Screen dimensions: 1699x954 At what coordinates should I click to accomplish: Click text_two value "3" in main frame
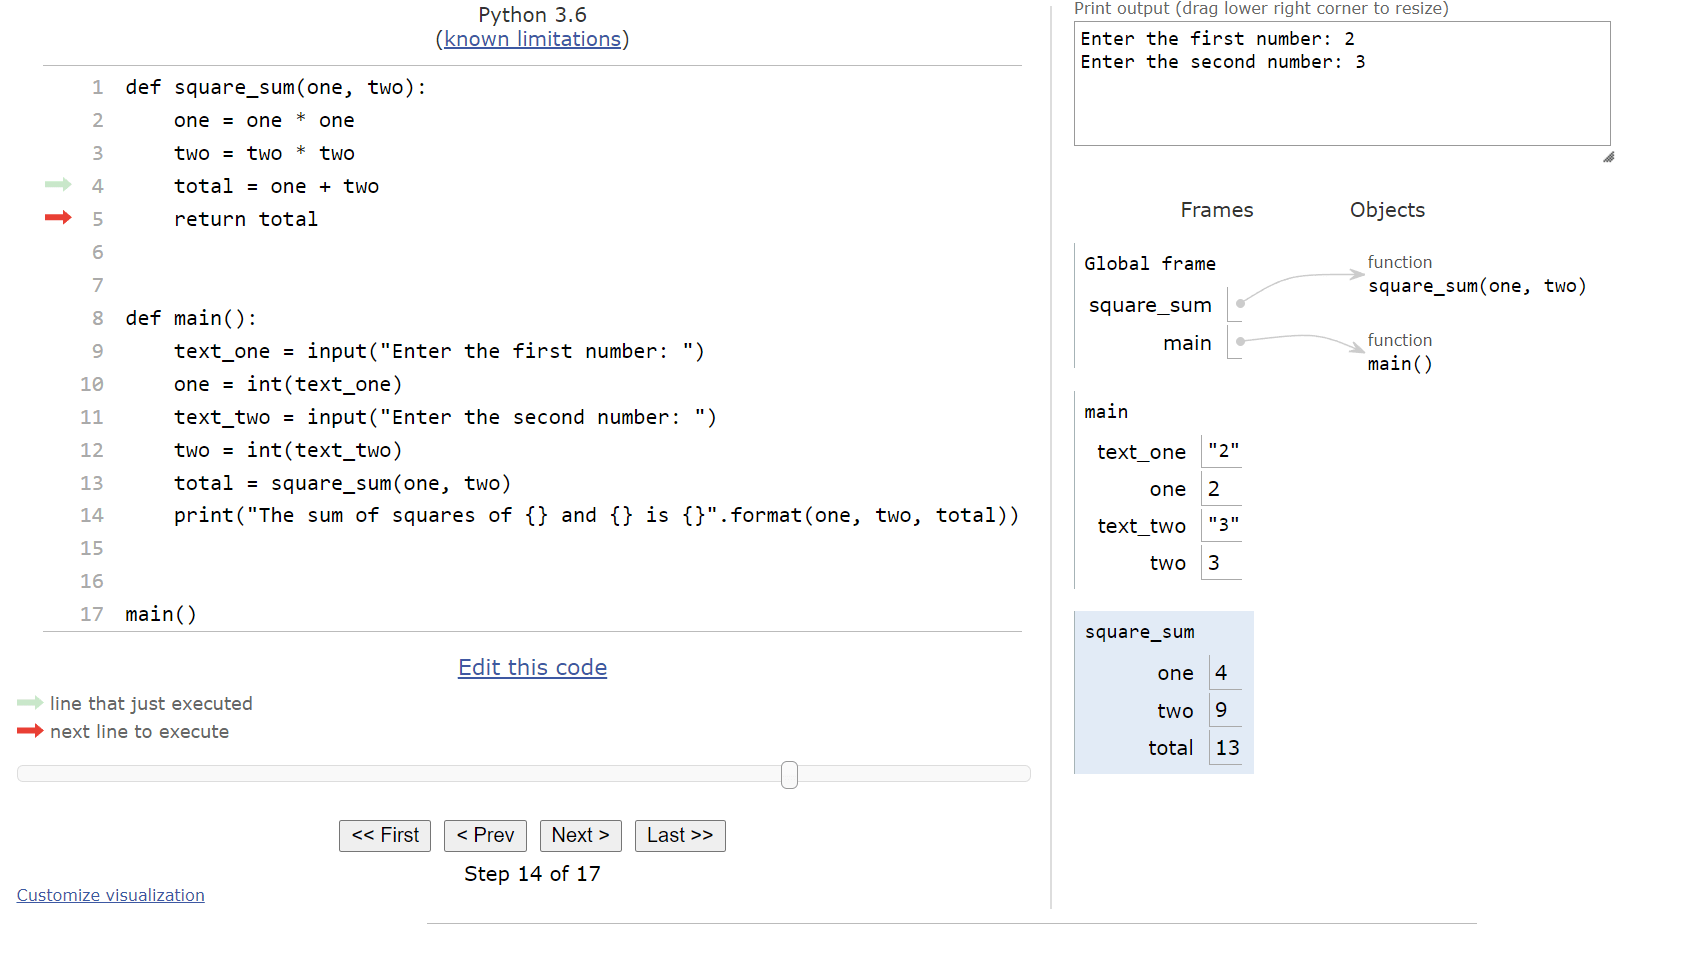pos(1223,525)
